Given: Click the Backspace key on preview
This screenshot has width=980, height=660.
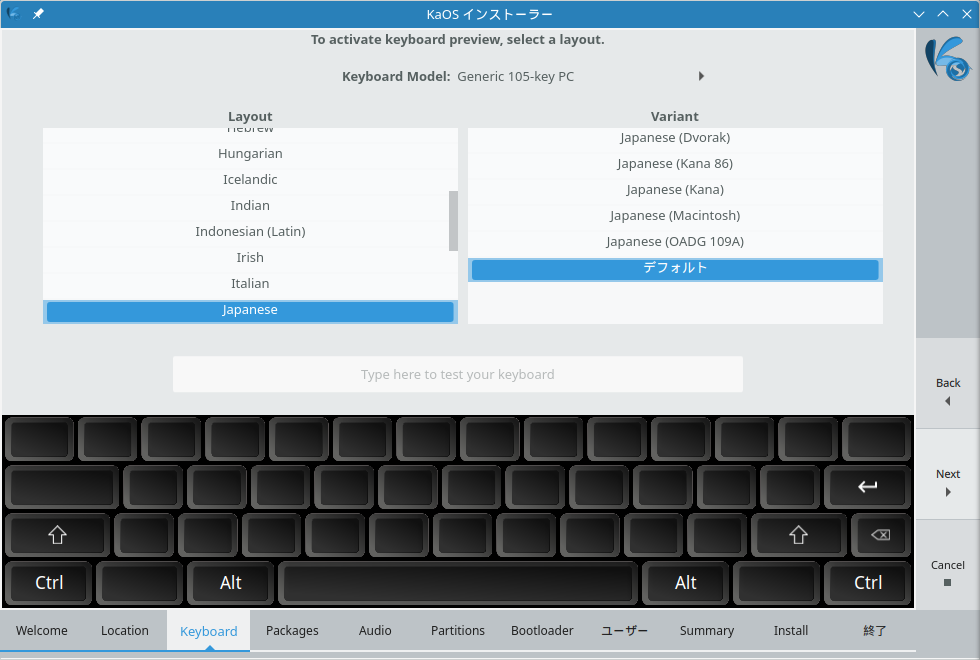Looking at the screenshot, I should click(x=880, y=535).
